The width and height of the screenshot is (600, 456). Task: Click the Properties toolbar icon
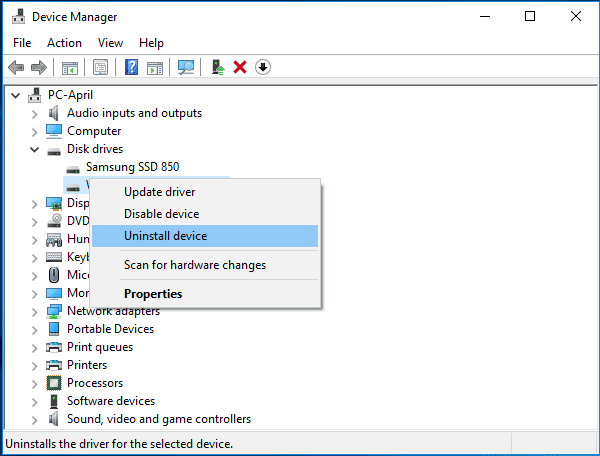pyautogui.click(x=100, y=68)
